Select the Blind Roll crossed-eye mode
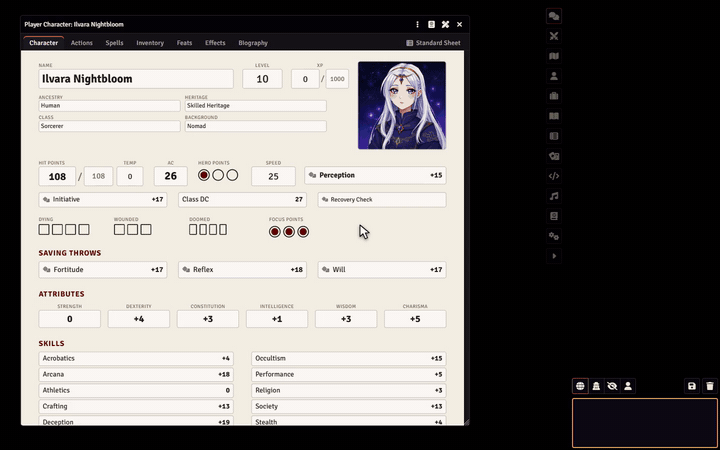 tap(612, 386)
